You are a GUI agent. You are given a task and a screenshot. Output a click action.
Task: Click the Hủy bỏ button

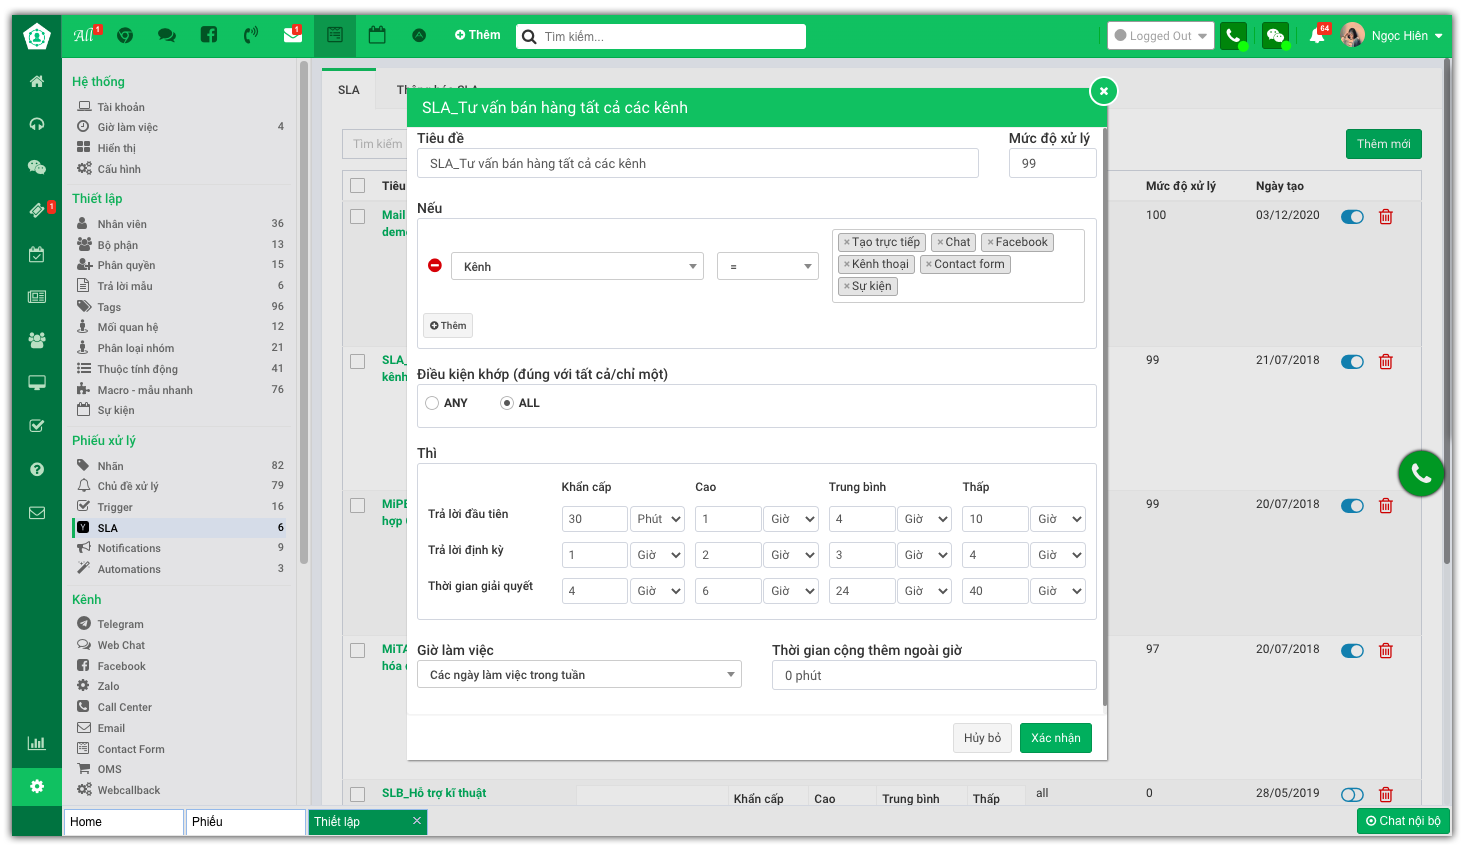pyautogui.click(x=982, y=738)
